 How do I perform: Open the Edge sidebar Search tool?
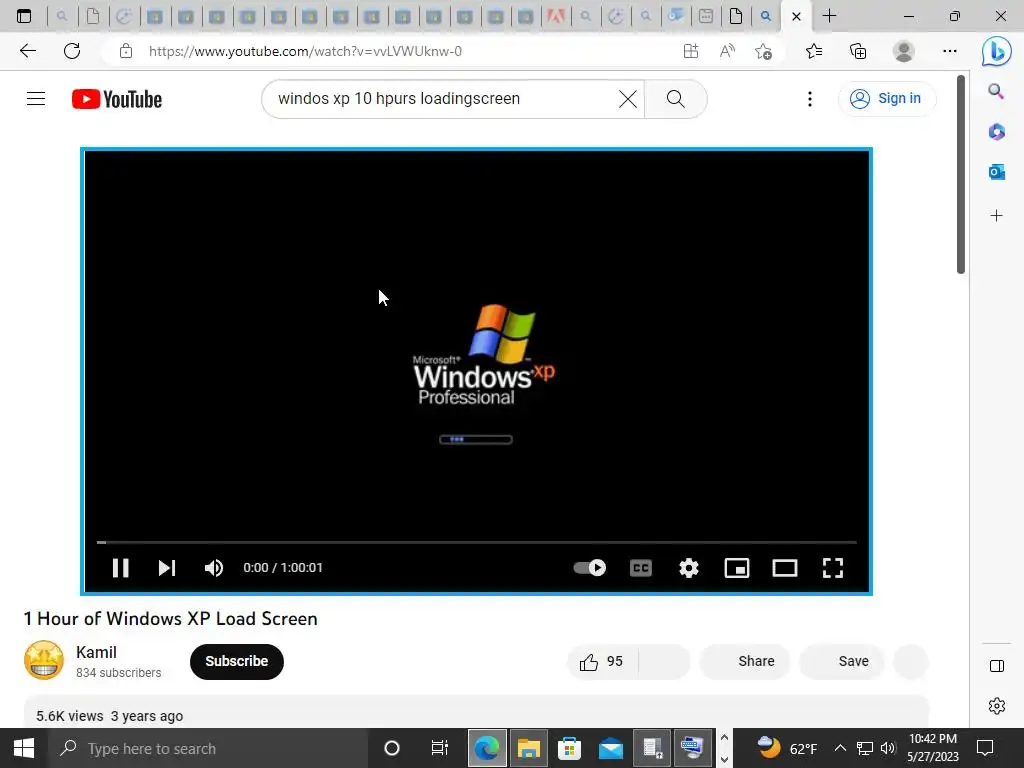click(996, 91)
